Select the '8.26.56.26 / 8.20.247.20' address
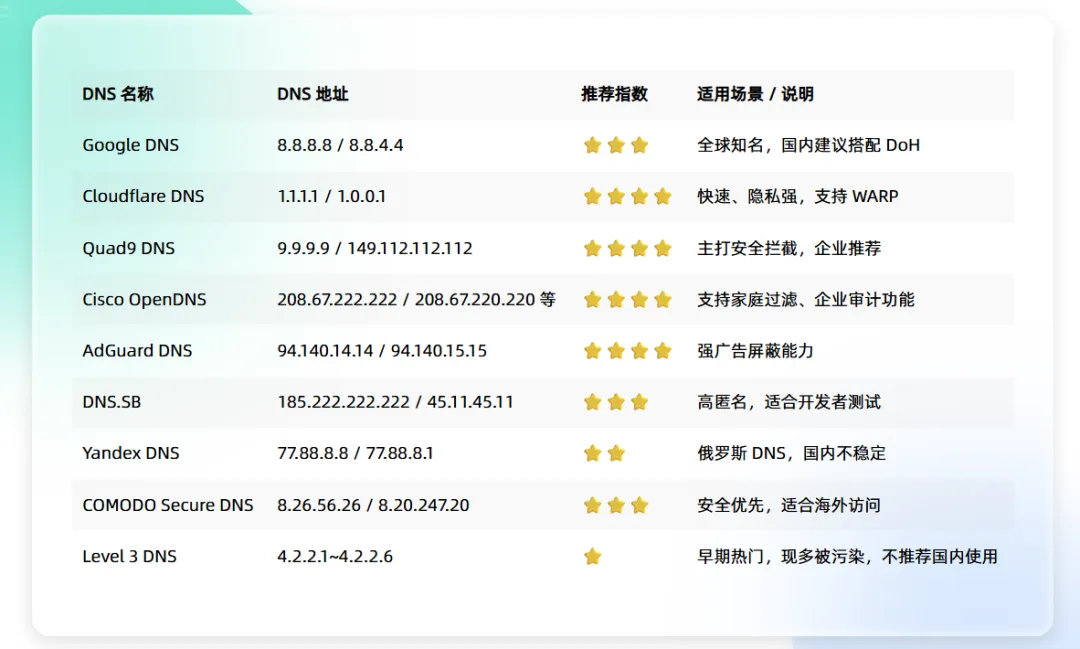 click(x=373, y=505)
